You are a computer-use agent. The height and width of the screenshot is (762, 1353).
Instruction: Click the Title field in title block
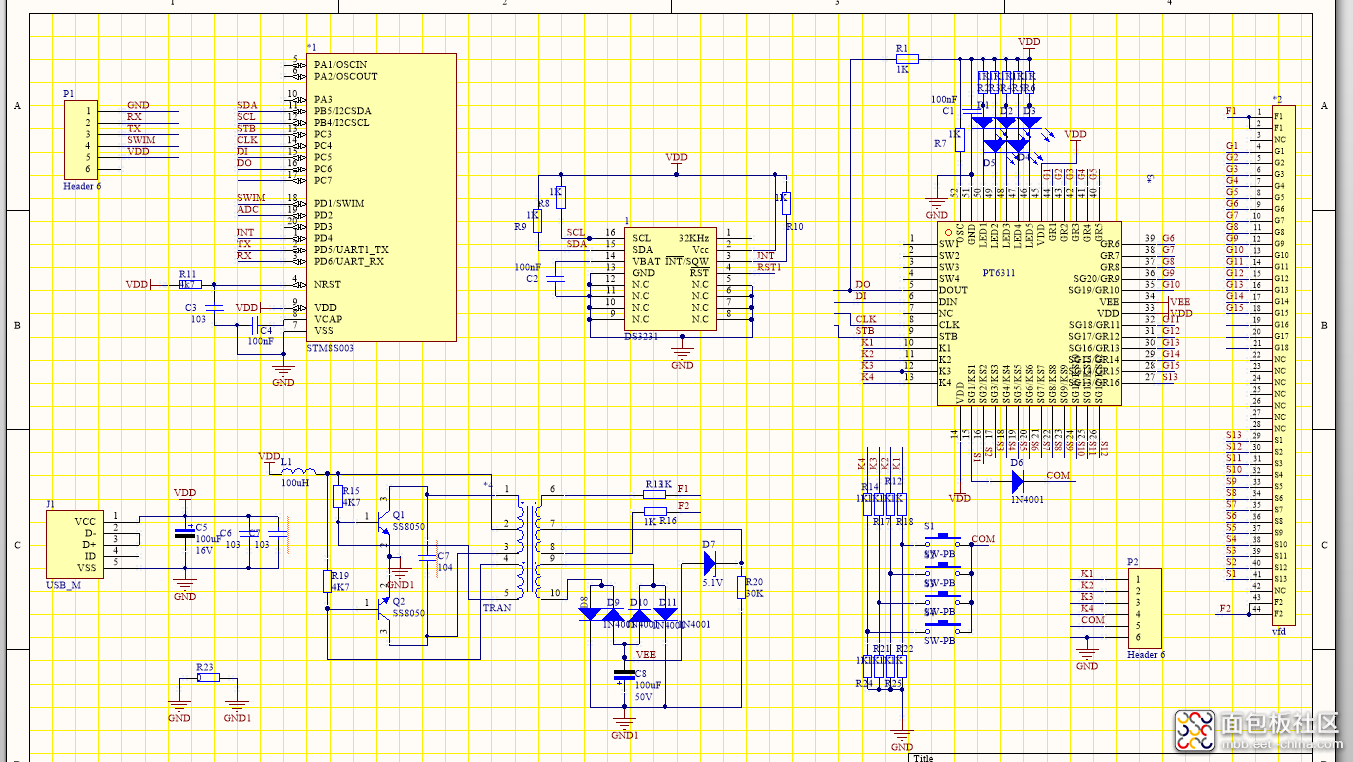tap(924, 758)
